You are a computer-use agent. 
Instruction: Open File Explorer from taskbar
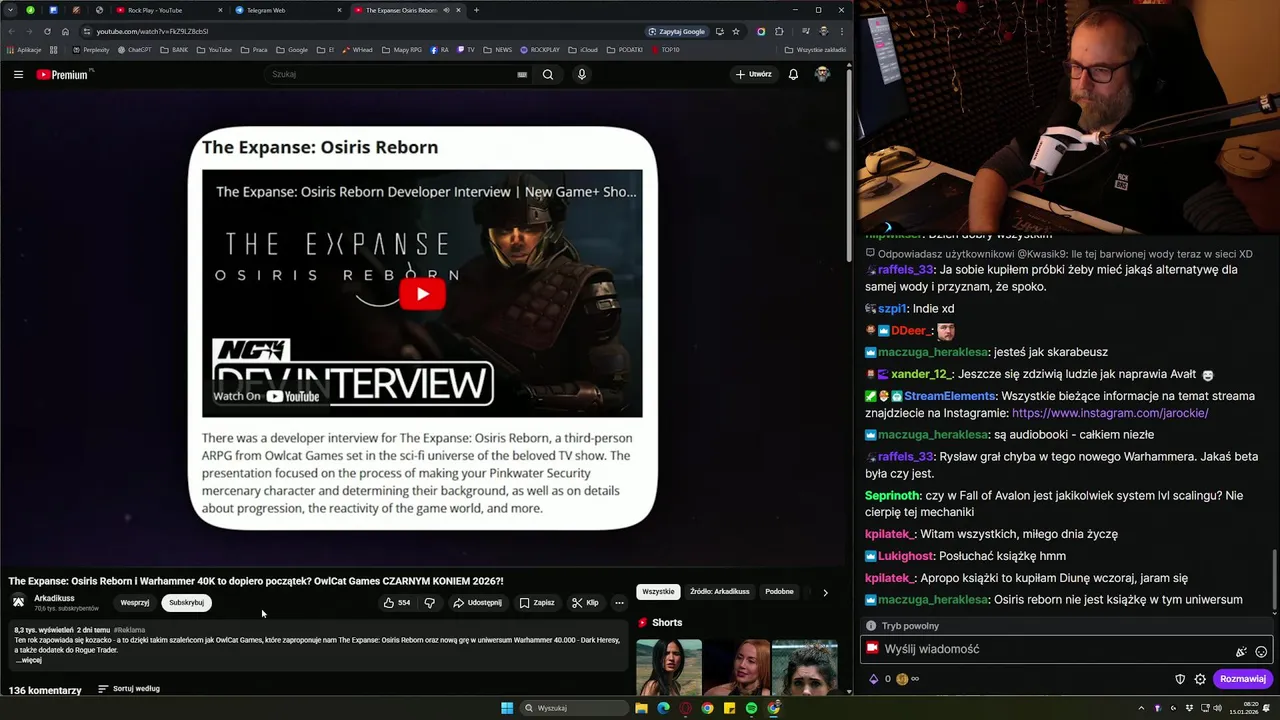(641, 708)
